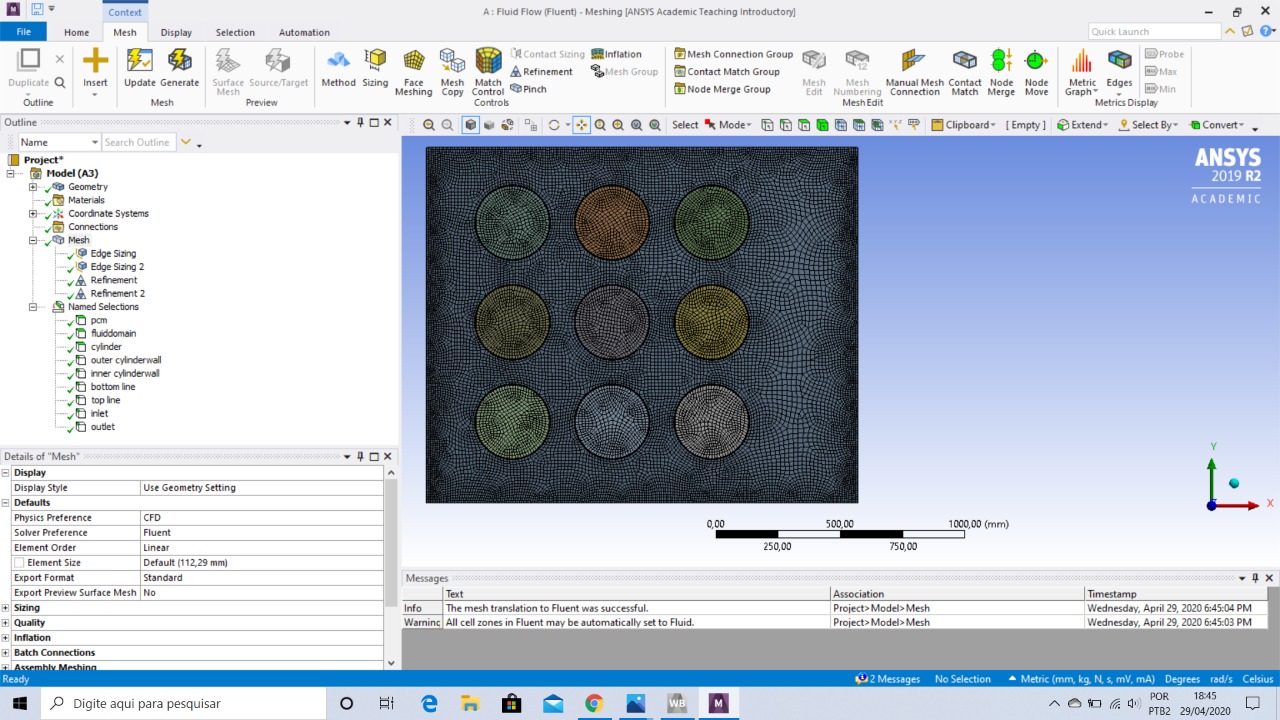The width and height of the screenshot is (1280, 720).
Task: Click in the Search Outline field
Action: point(138,143)
